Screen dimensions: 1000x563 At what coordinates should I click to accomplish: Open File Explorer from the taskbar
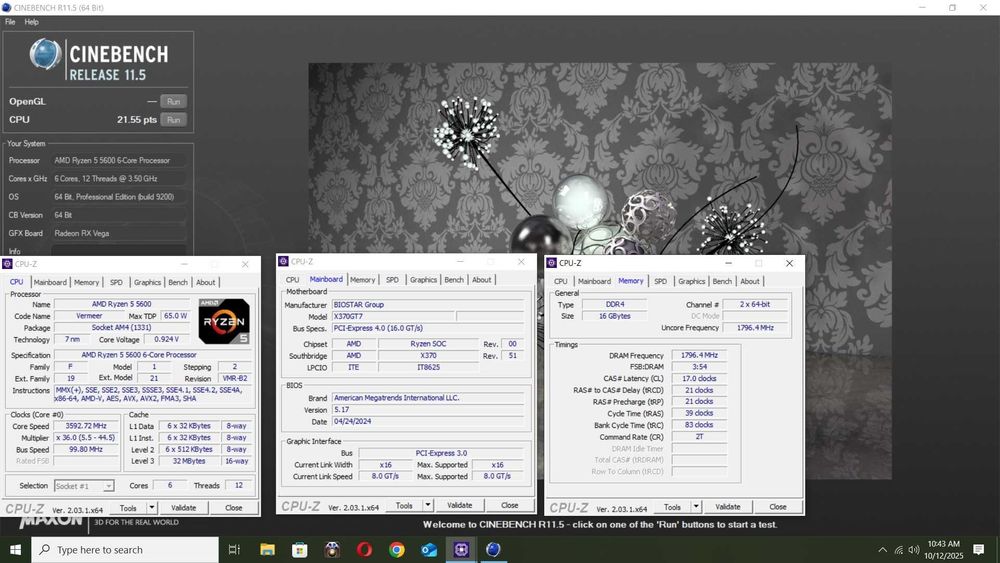(267, 550)
